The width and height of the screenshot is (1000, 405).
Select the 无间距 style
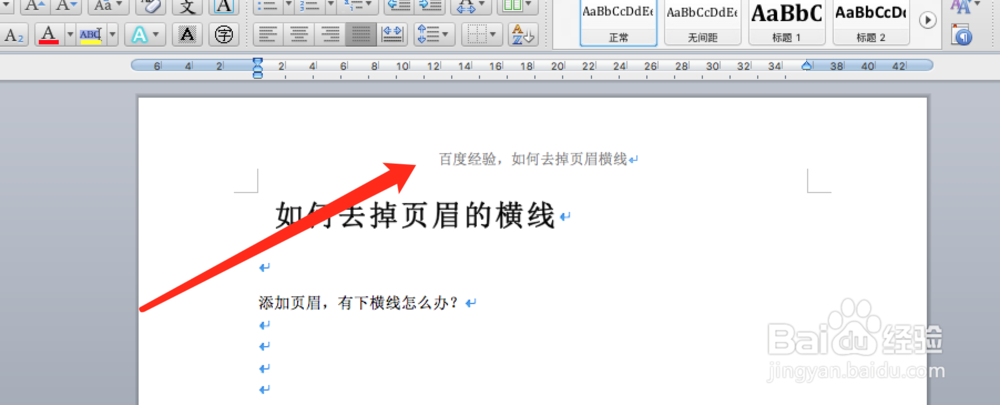pos(703,22)
